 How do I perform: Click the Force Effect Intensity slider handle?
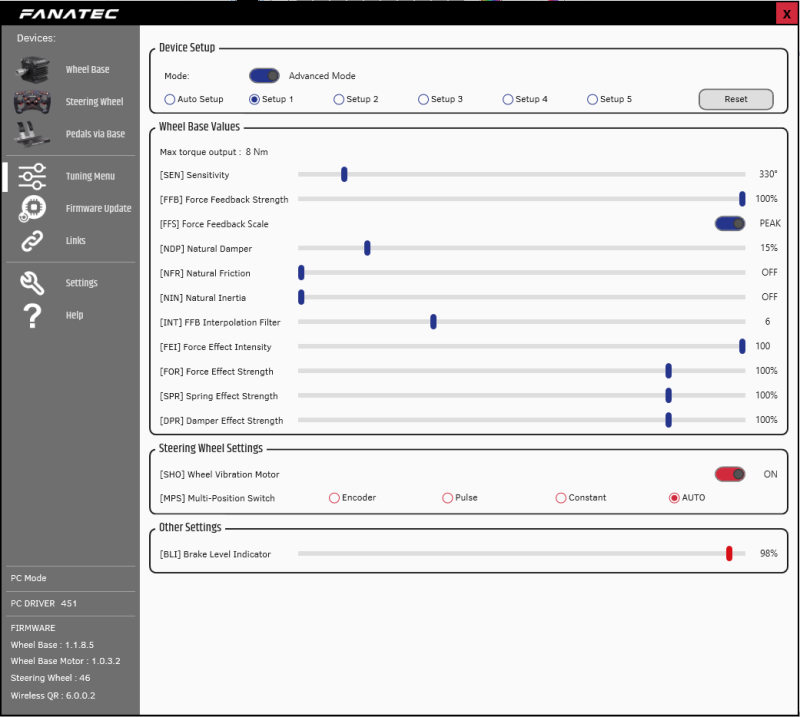click(x=742, y=346)
